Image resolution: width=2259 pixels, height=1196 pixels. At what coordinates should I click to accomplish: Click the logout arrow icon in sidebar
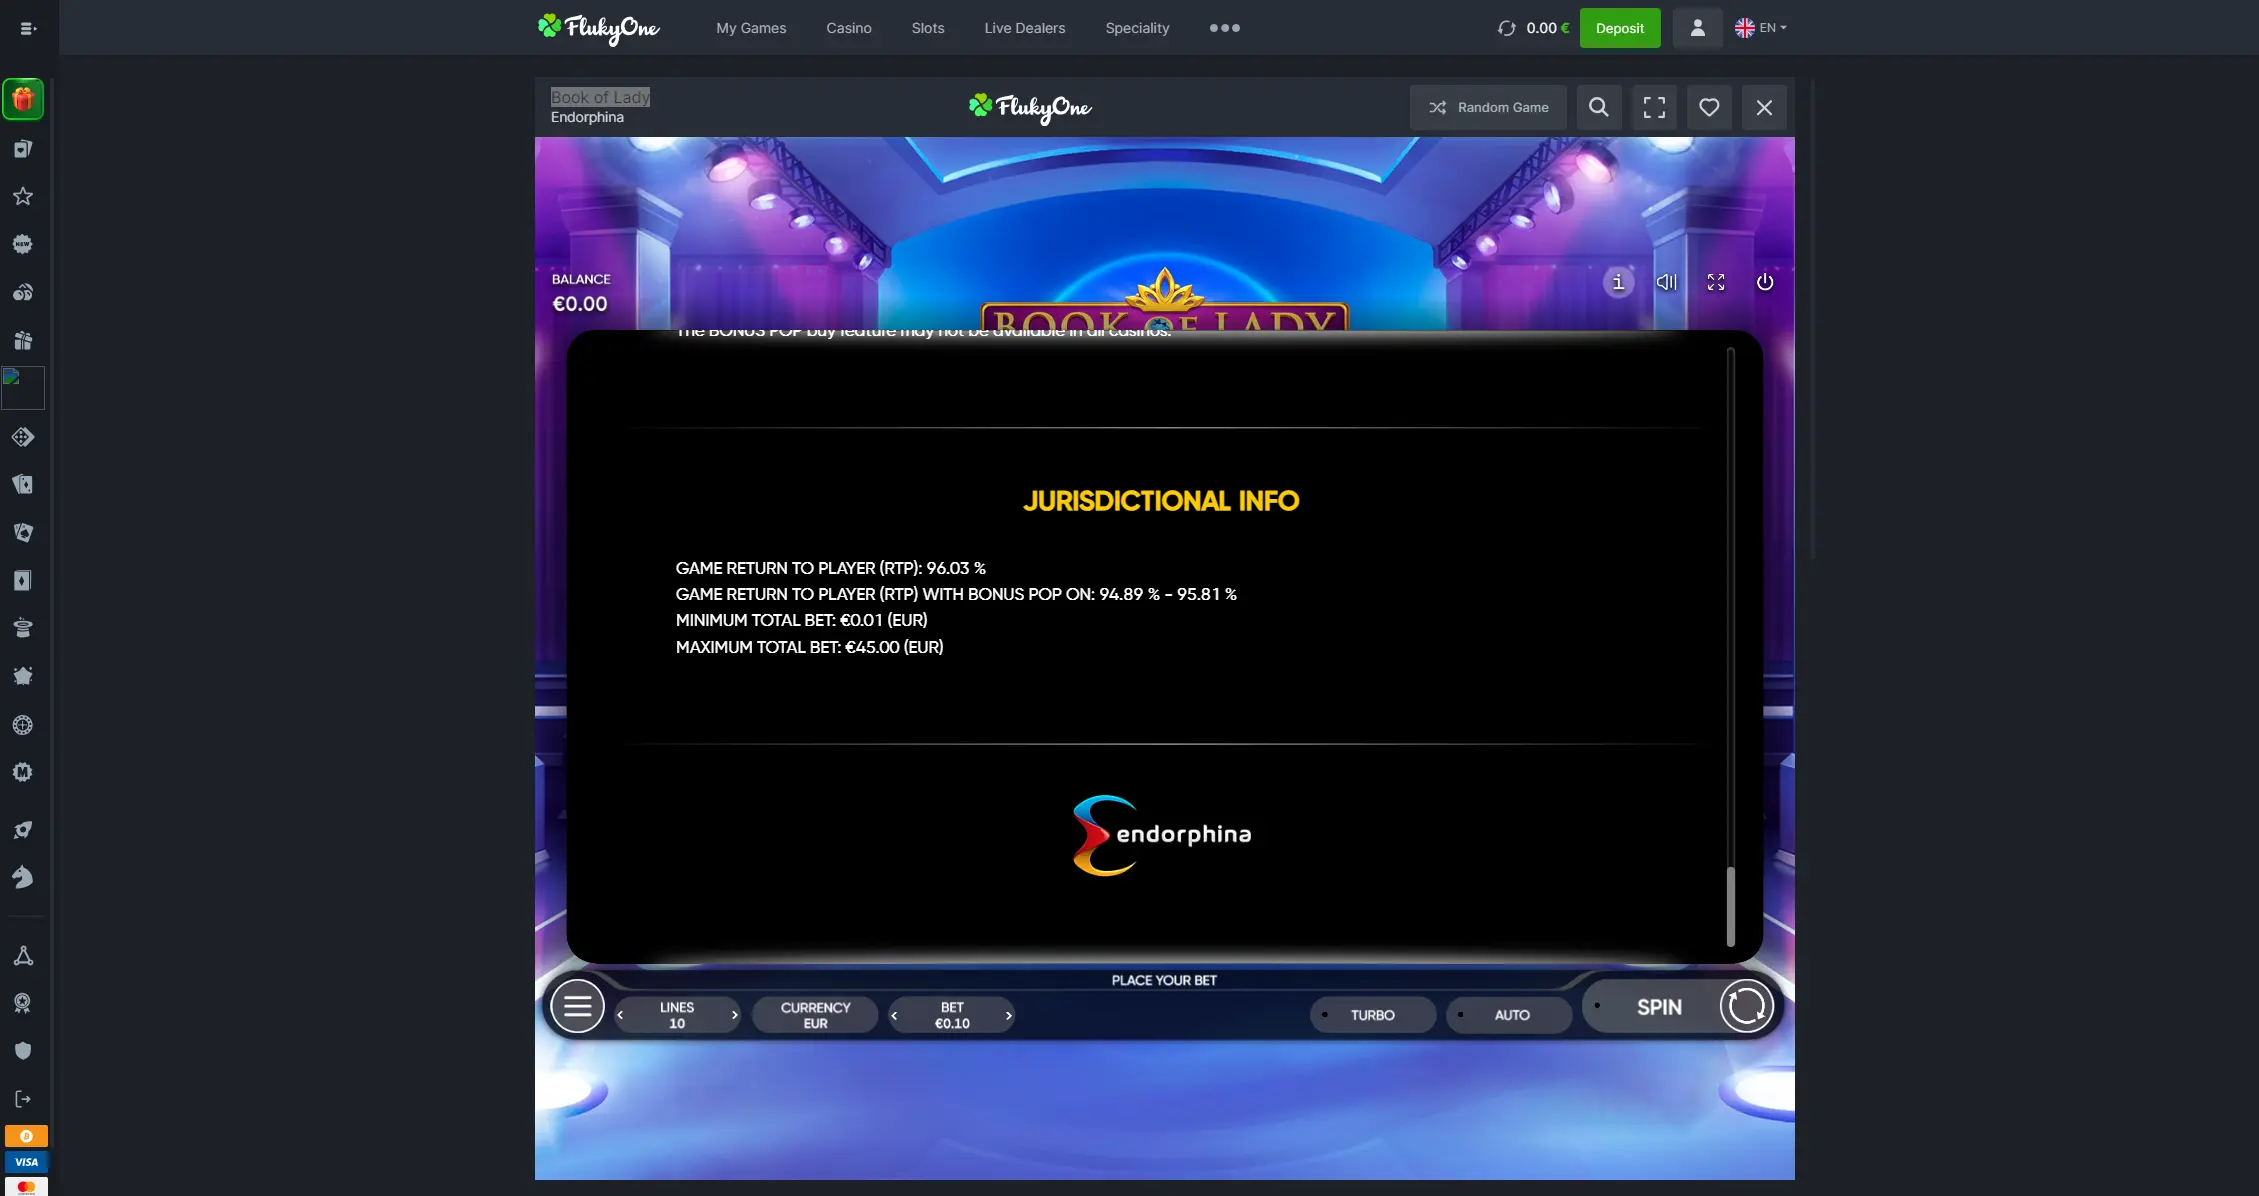pos(23,1099)
